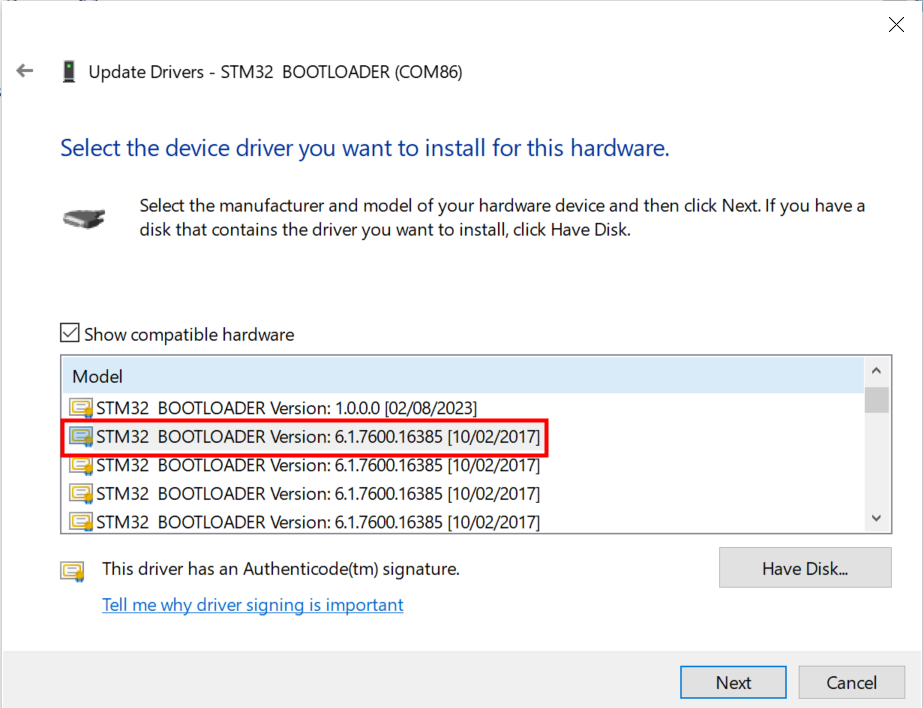Cancel the Update Drivers wizard
Image resolution: width=923 pixels, height=708 pixels.
(851, 682)
